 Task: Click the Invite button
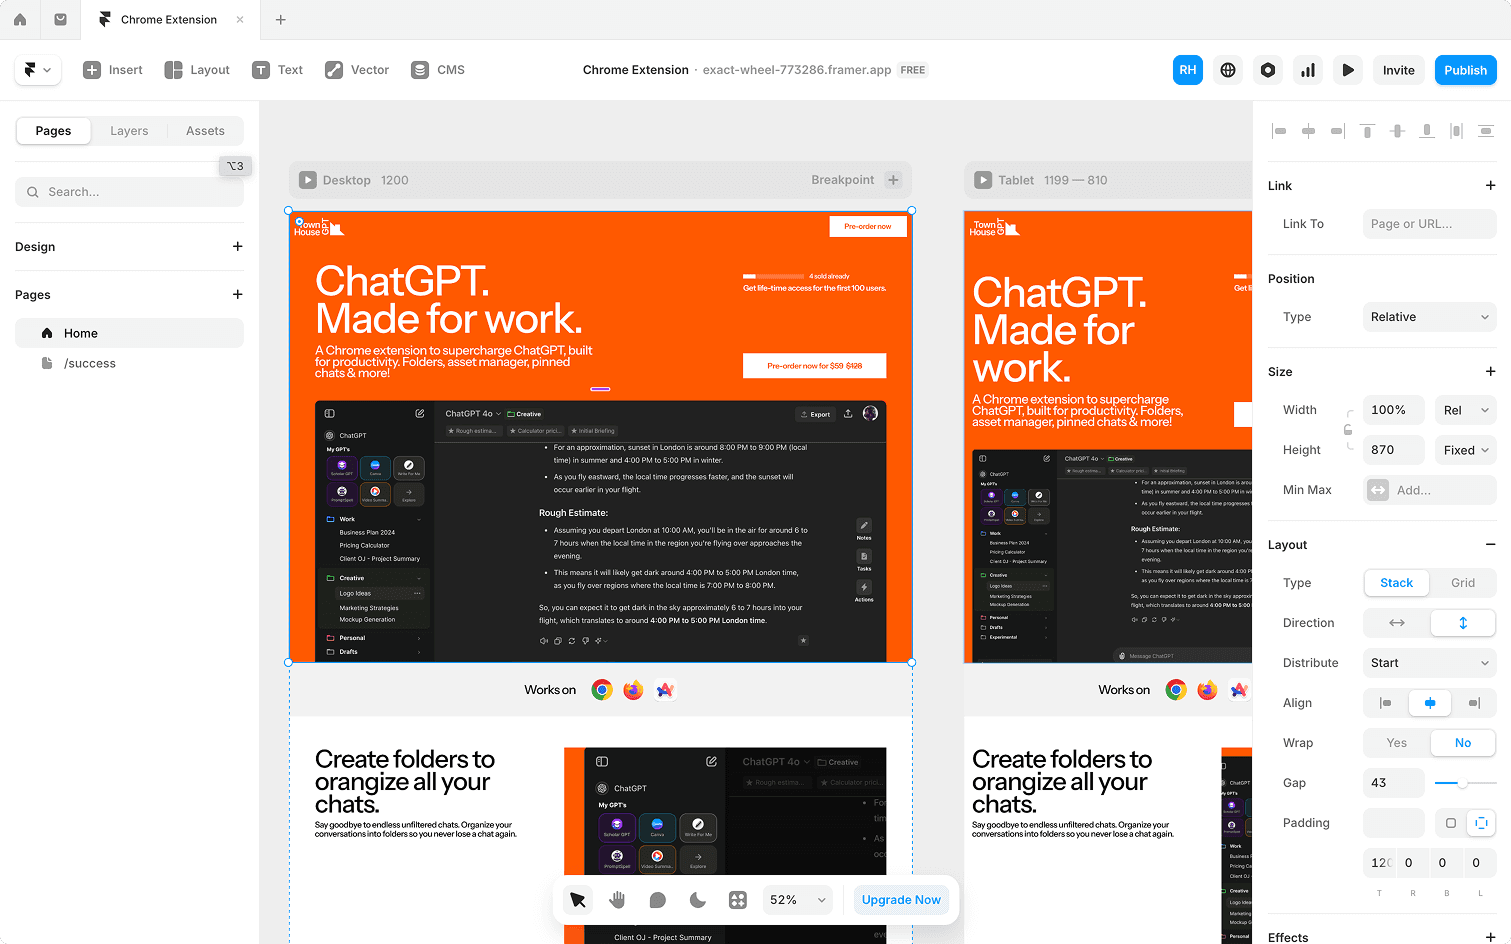click(x=1399, y=70)
